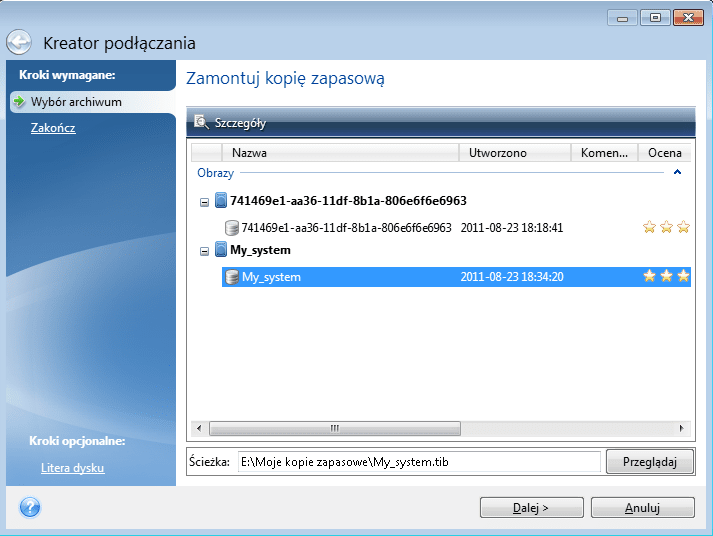Click the drive icon in highlighted My_system row
Screen dimensions: 713x536
(x=232, y=277)
